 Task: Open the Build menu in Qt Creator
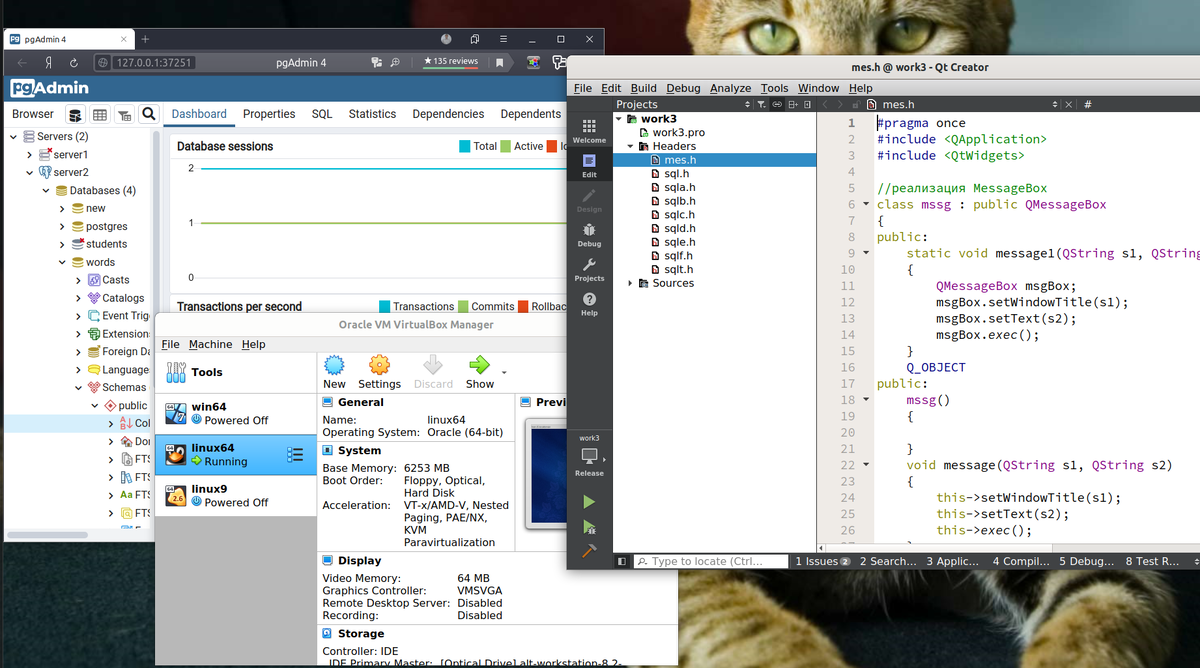(x=643, y=88)
